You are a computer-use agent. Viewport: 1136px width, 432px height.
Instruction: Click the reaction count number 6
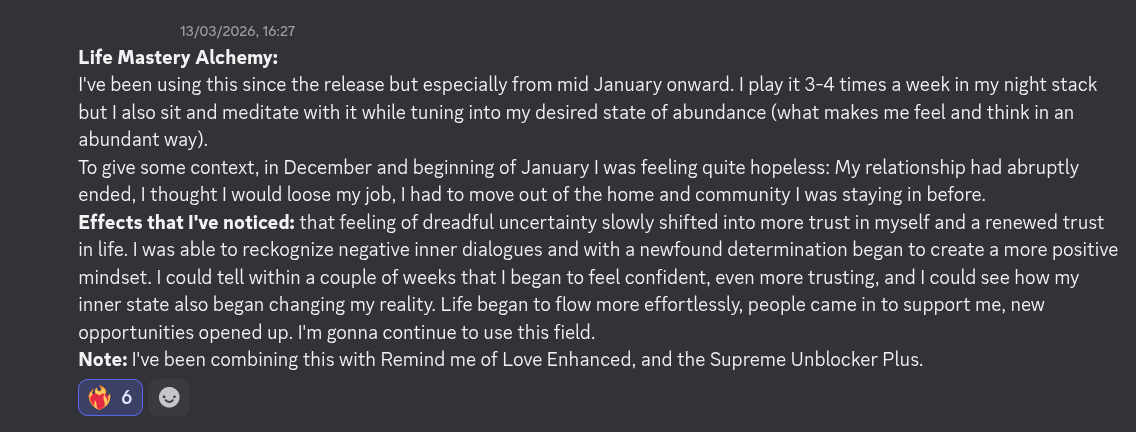[127, 398]
